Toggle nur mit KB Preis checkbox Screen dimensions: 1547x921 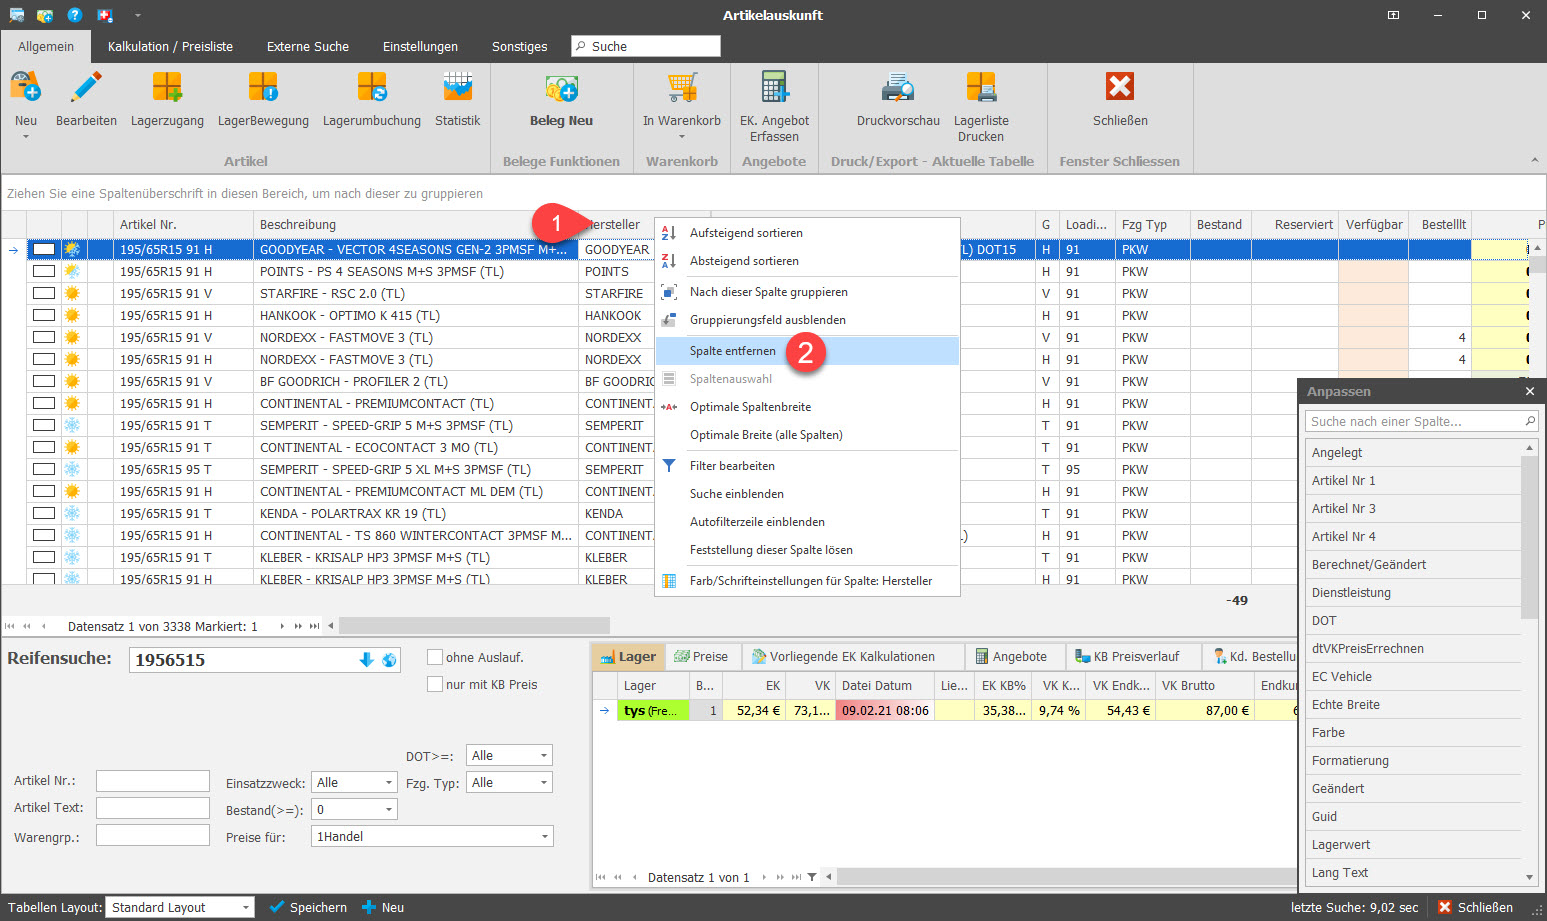[x=435, y=684]
